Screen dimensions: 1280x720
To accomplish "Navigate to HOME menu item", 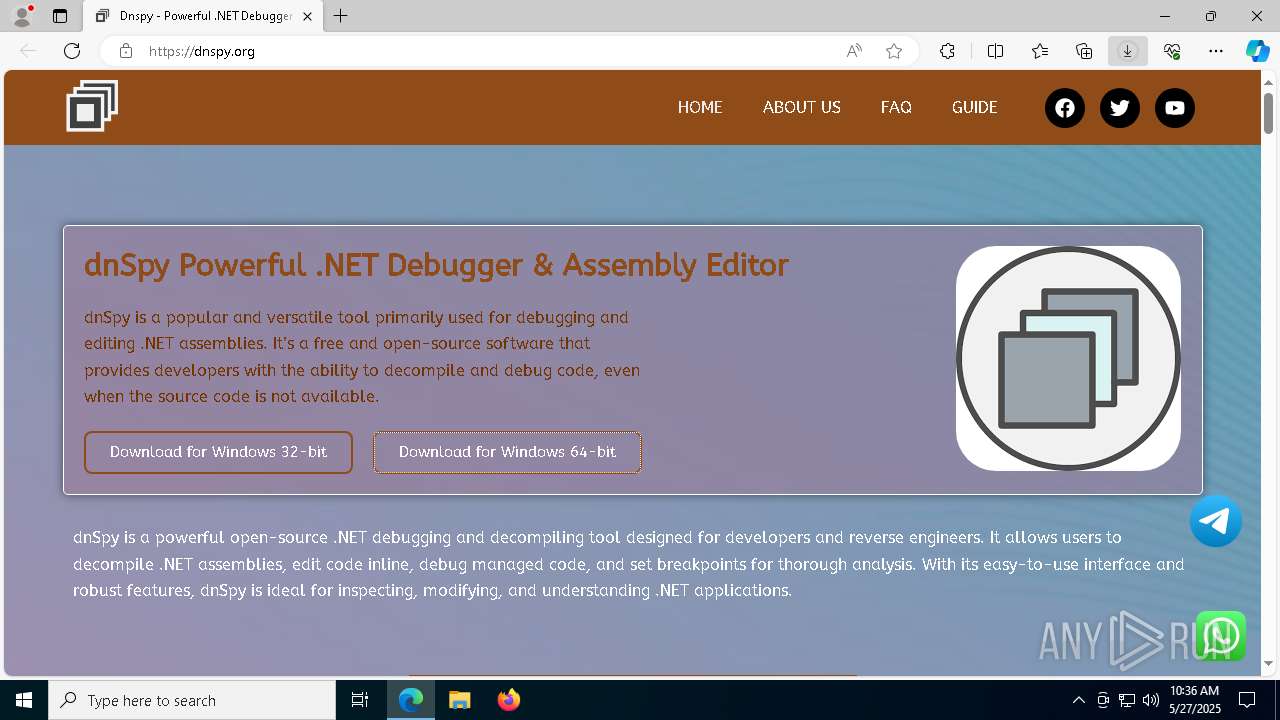I will pos(700,107).
